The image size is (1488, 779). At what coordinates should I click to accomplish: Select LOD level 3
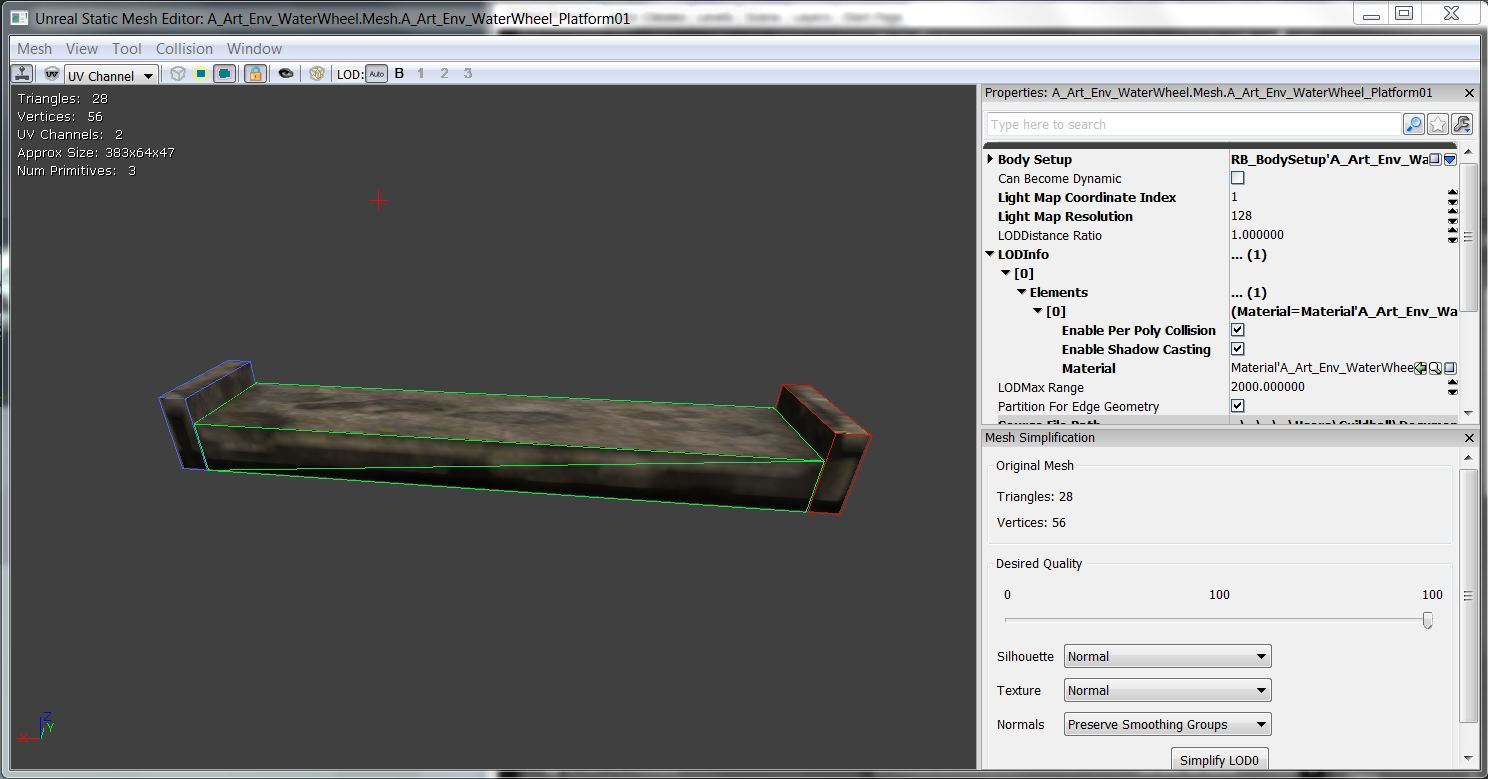467,73
